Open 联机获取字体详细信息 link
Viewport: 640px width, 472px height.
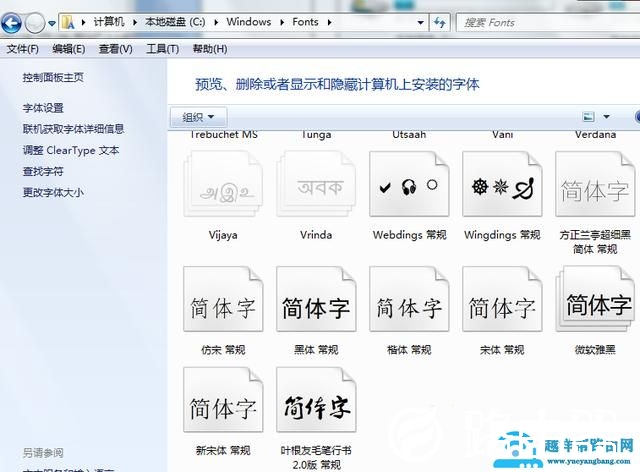(73, 129)
